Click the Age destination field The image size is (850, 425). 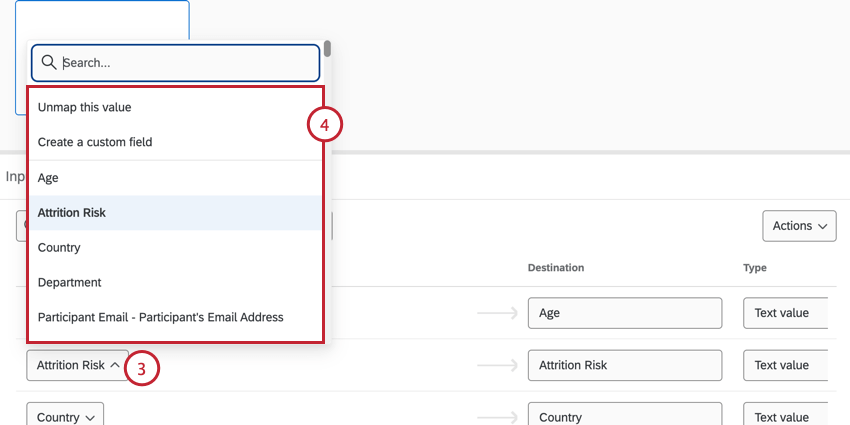[624, 313]
